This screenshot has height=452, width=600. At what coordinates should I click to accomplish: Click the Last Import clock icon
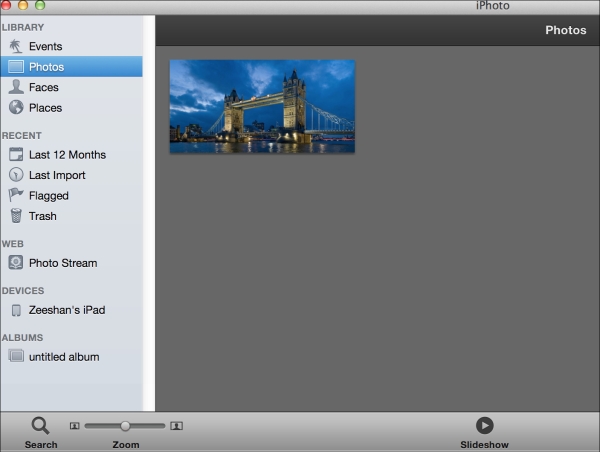pos(16,175)
